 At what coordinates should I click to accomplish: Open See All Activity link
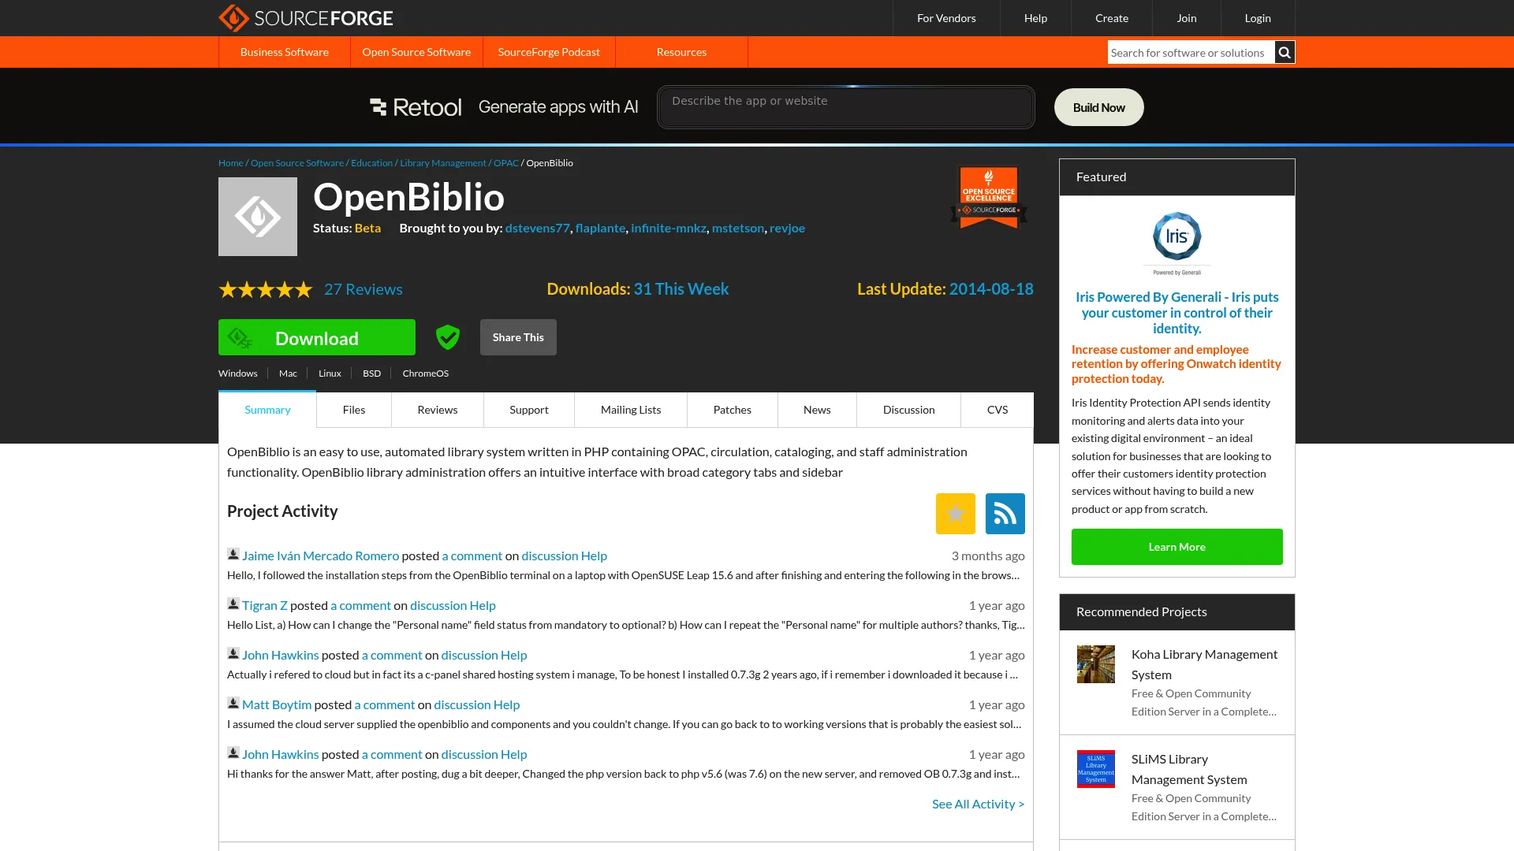[978, 804]
